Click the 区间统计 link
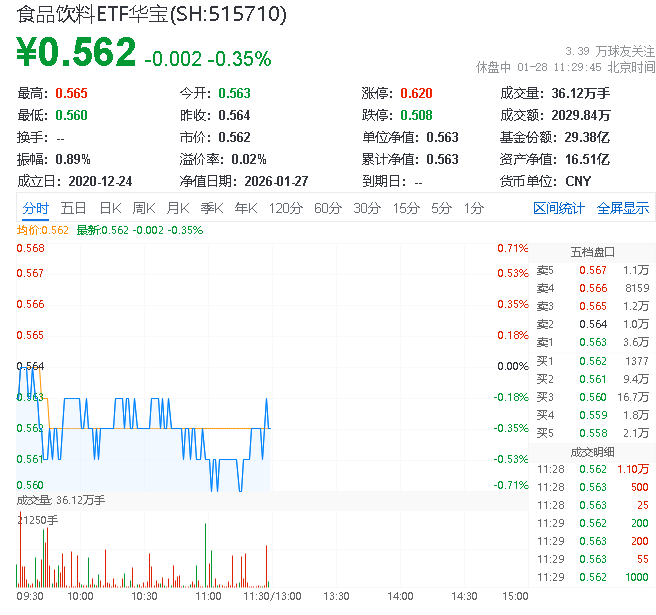This screenshot has width=656, height=615. pyautogui.click(x=559, y=208)
